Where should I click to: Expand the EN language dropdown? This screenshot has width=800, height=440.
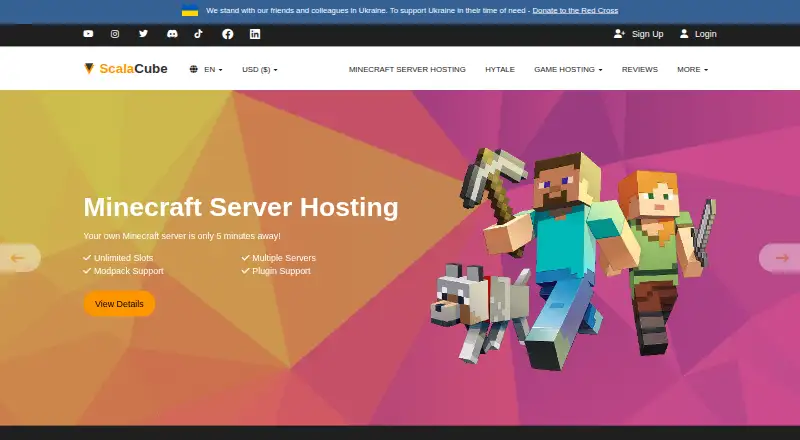(x=206, y=69)
